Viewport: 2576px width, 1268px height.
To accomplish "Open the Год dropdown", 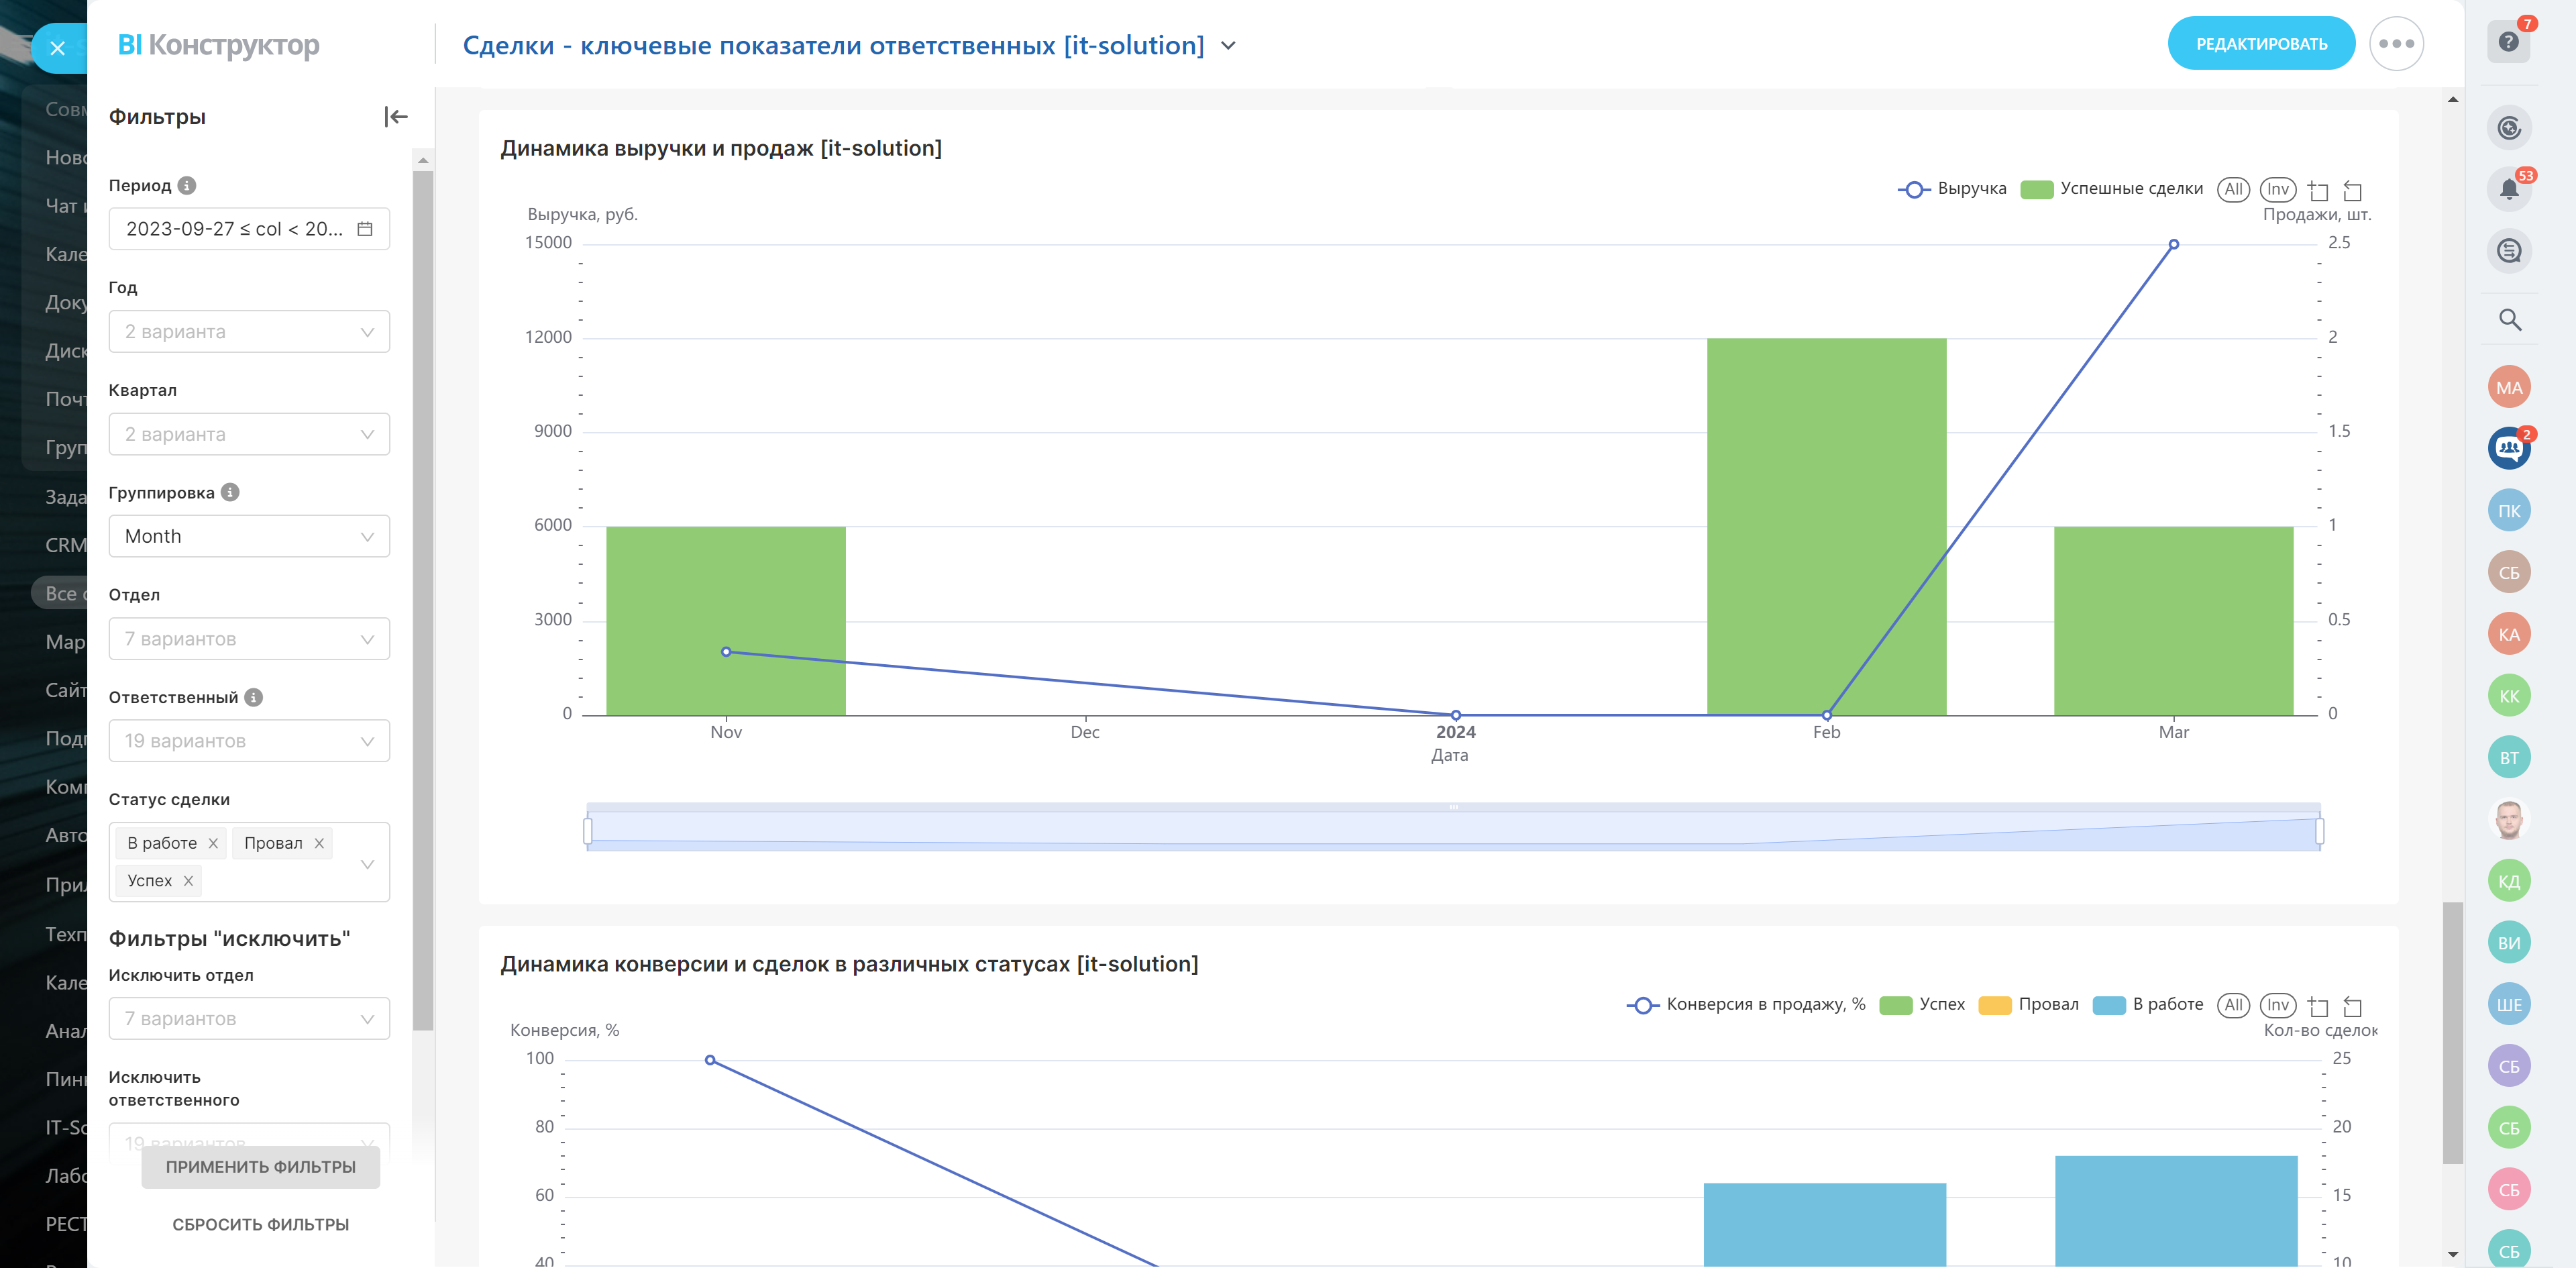I will tap(249, 332).
